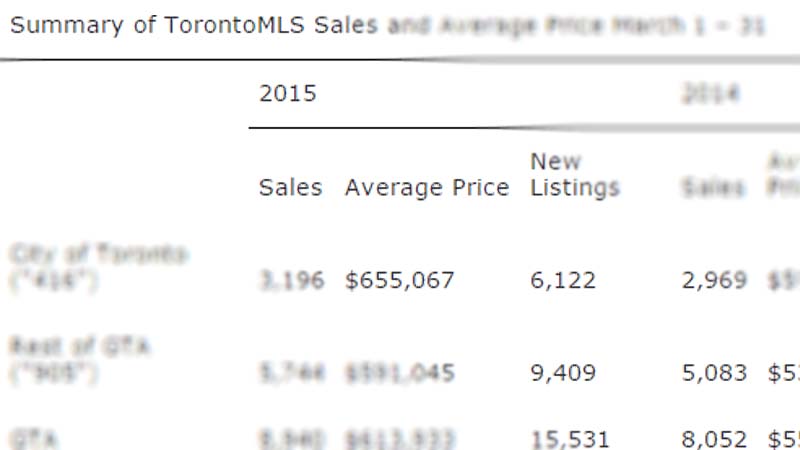The width and height of the screenshot is (800, 450).
Task: Click the blurred GTA row label
Action: 35,439
